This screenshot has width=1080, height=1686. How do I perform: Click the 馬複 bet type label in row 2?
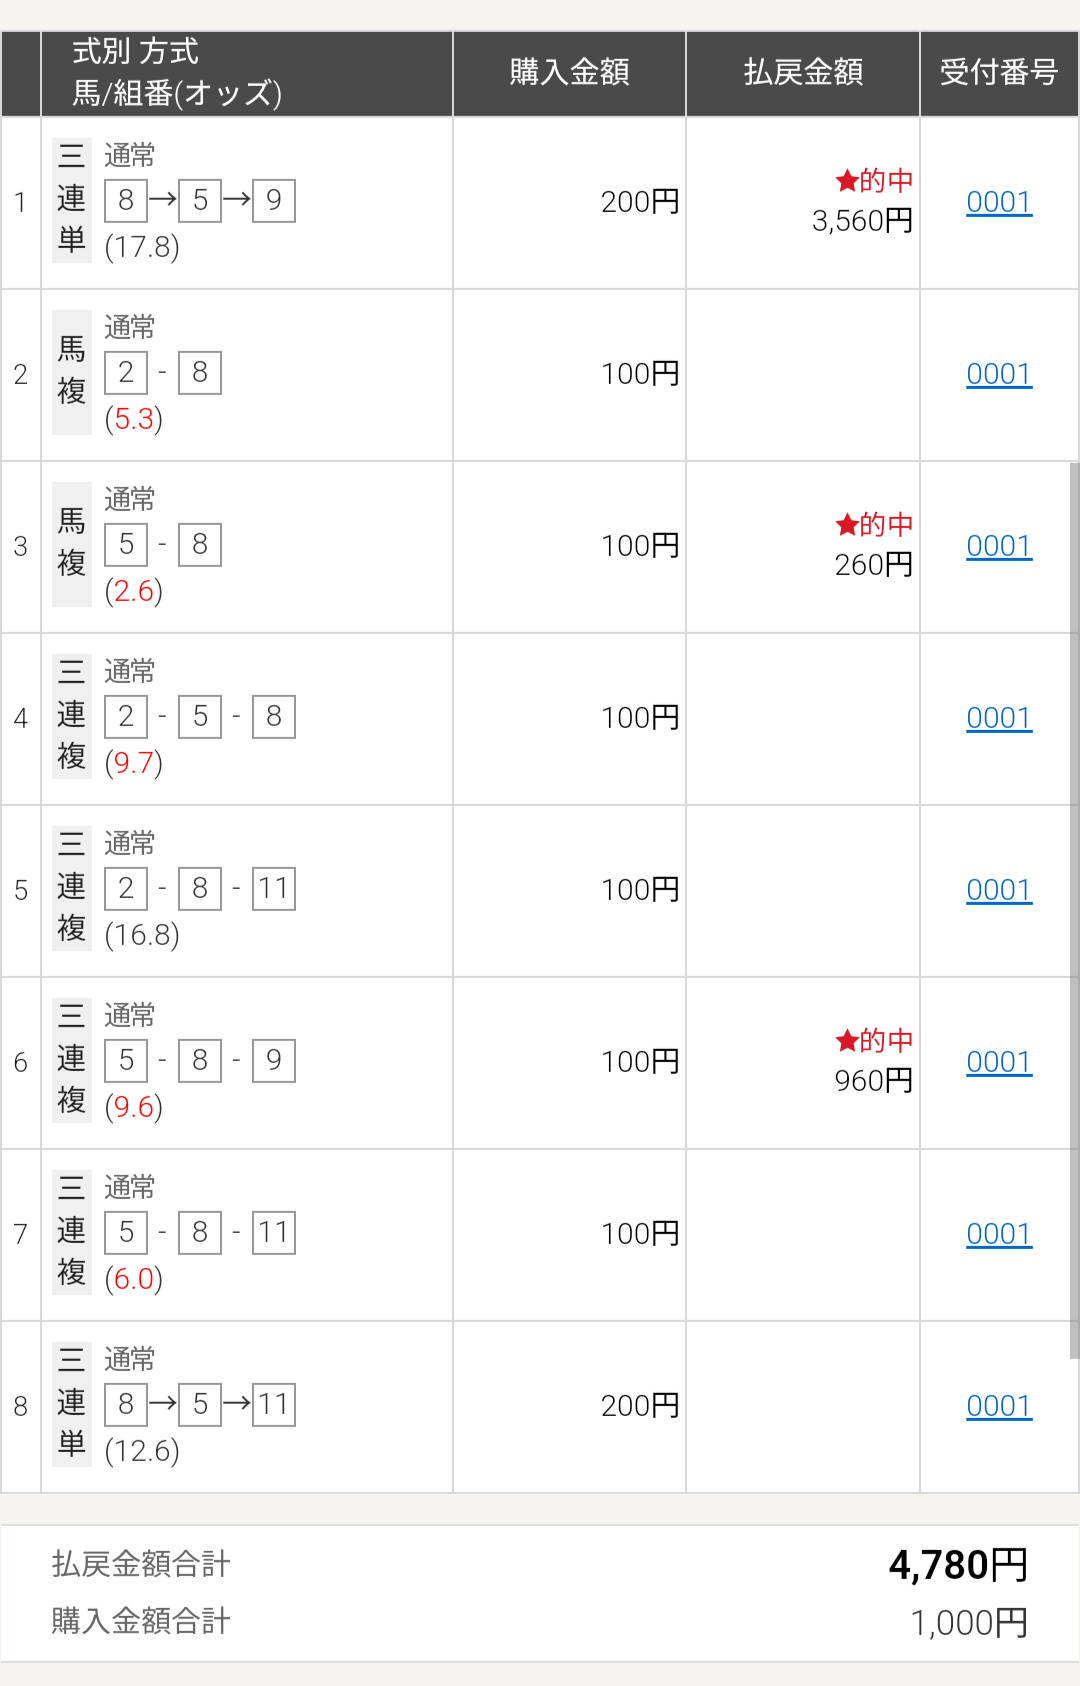(72, 372)
